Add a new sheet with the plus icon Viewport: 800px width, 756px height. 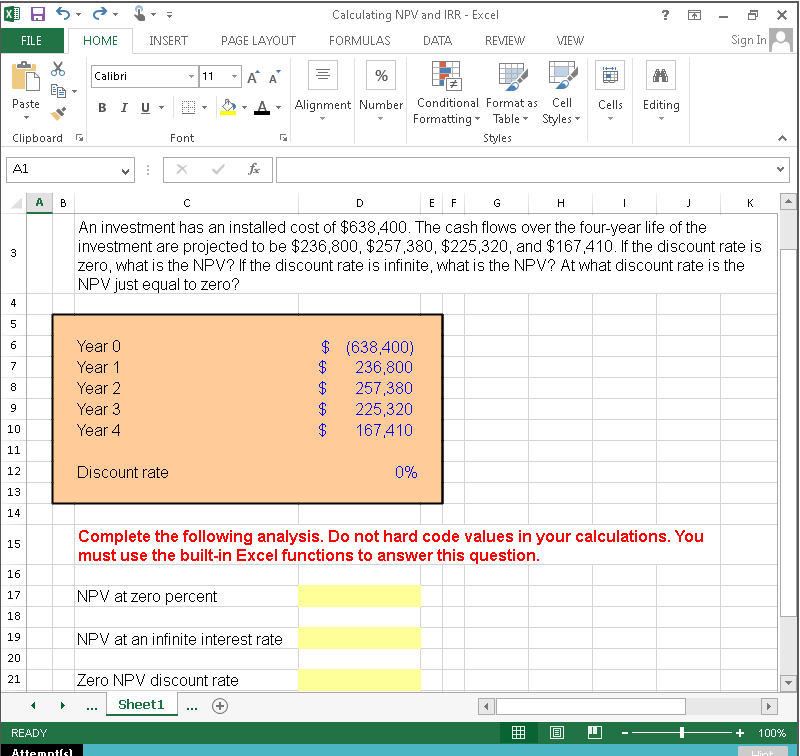[220, 706]
